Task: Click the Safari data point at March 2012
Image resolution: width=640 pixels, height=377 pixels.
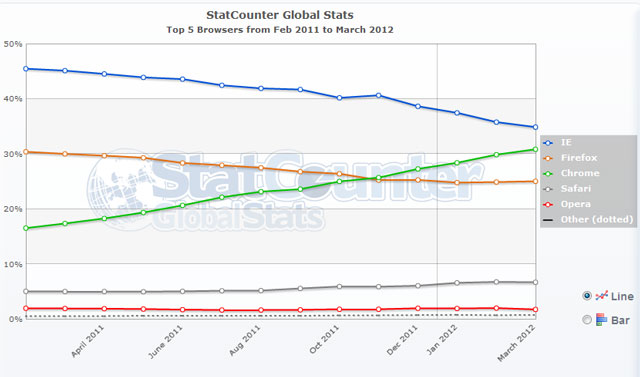Action: pos(535,282)
